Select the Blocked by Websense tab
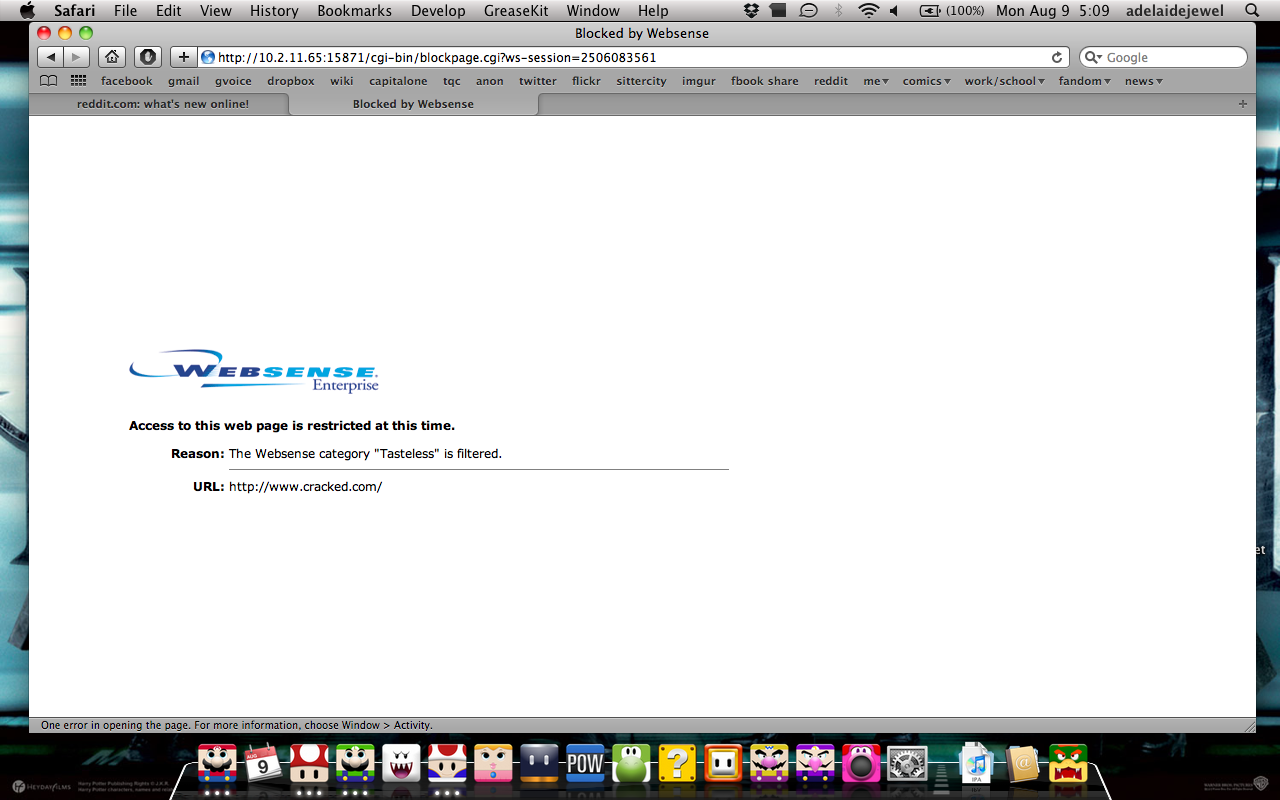The width and height of the screenshot is (1280, 800). [x=413, y=104]
